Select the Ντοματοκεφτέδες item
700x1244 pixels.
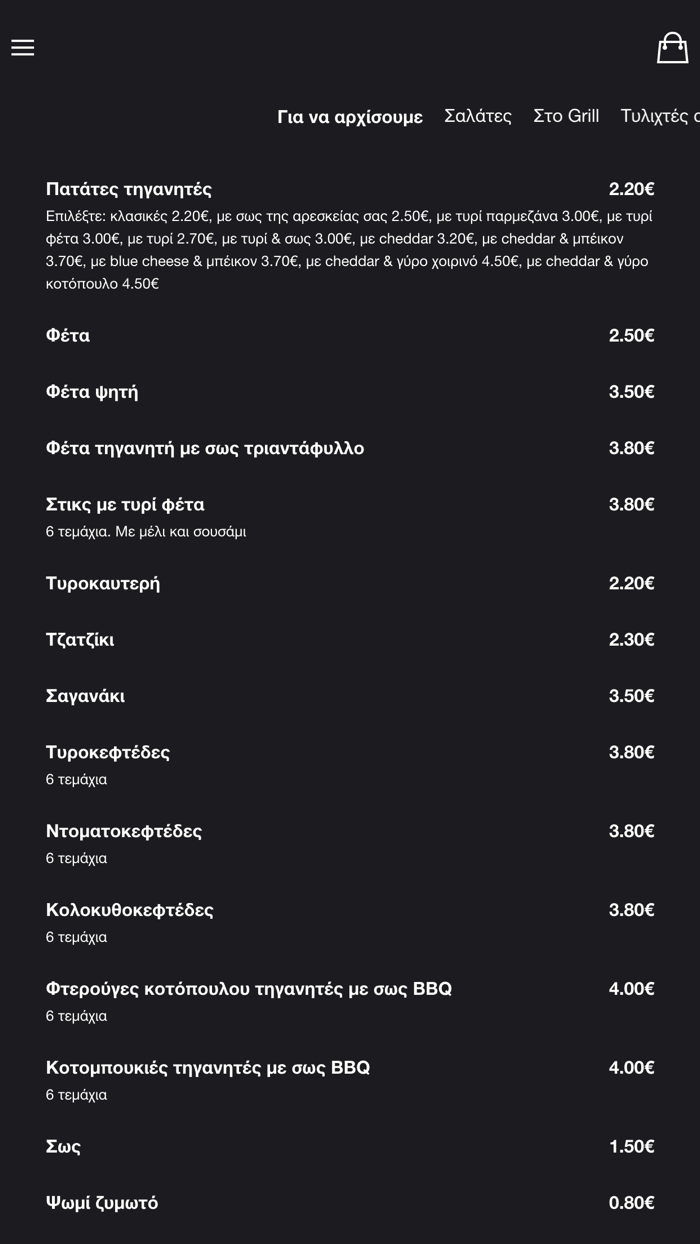point(124,831)
